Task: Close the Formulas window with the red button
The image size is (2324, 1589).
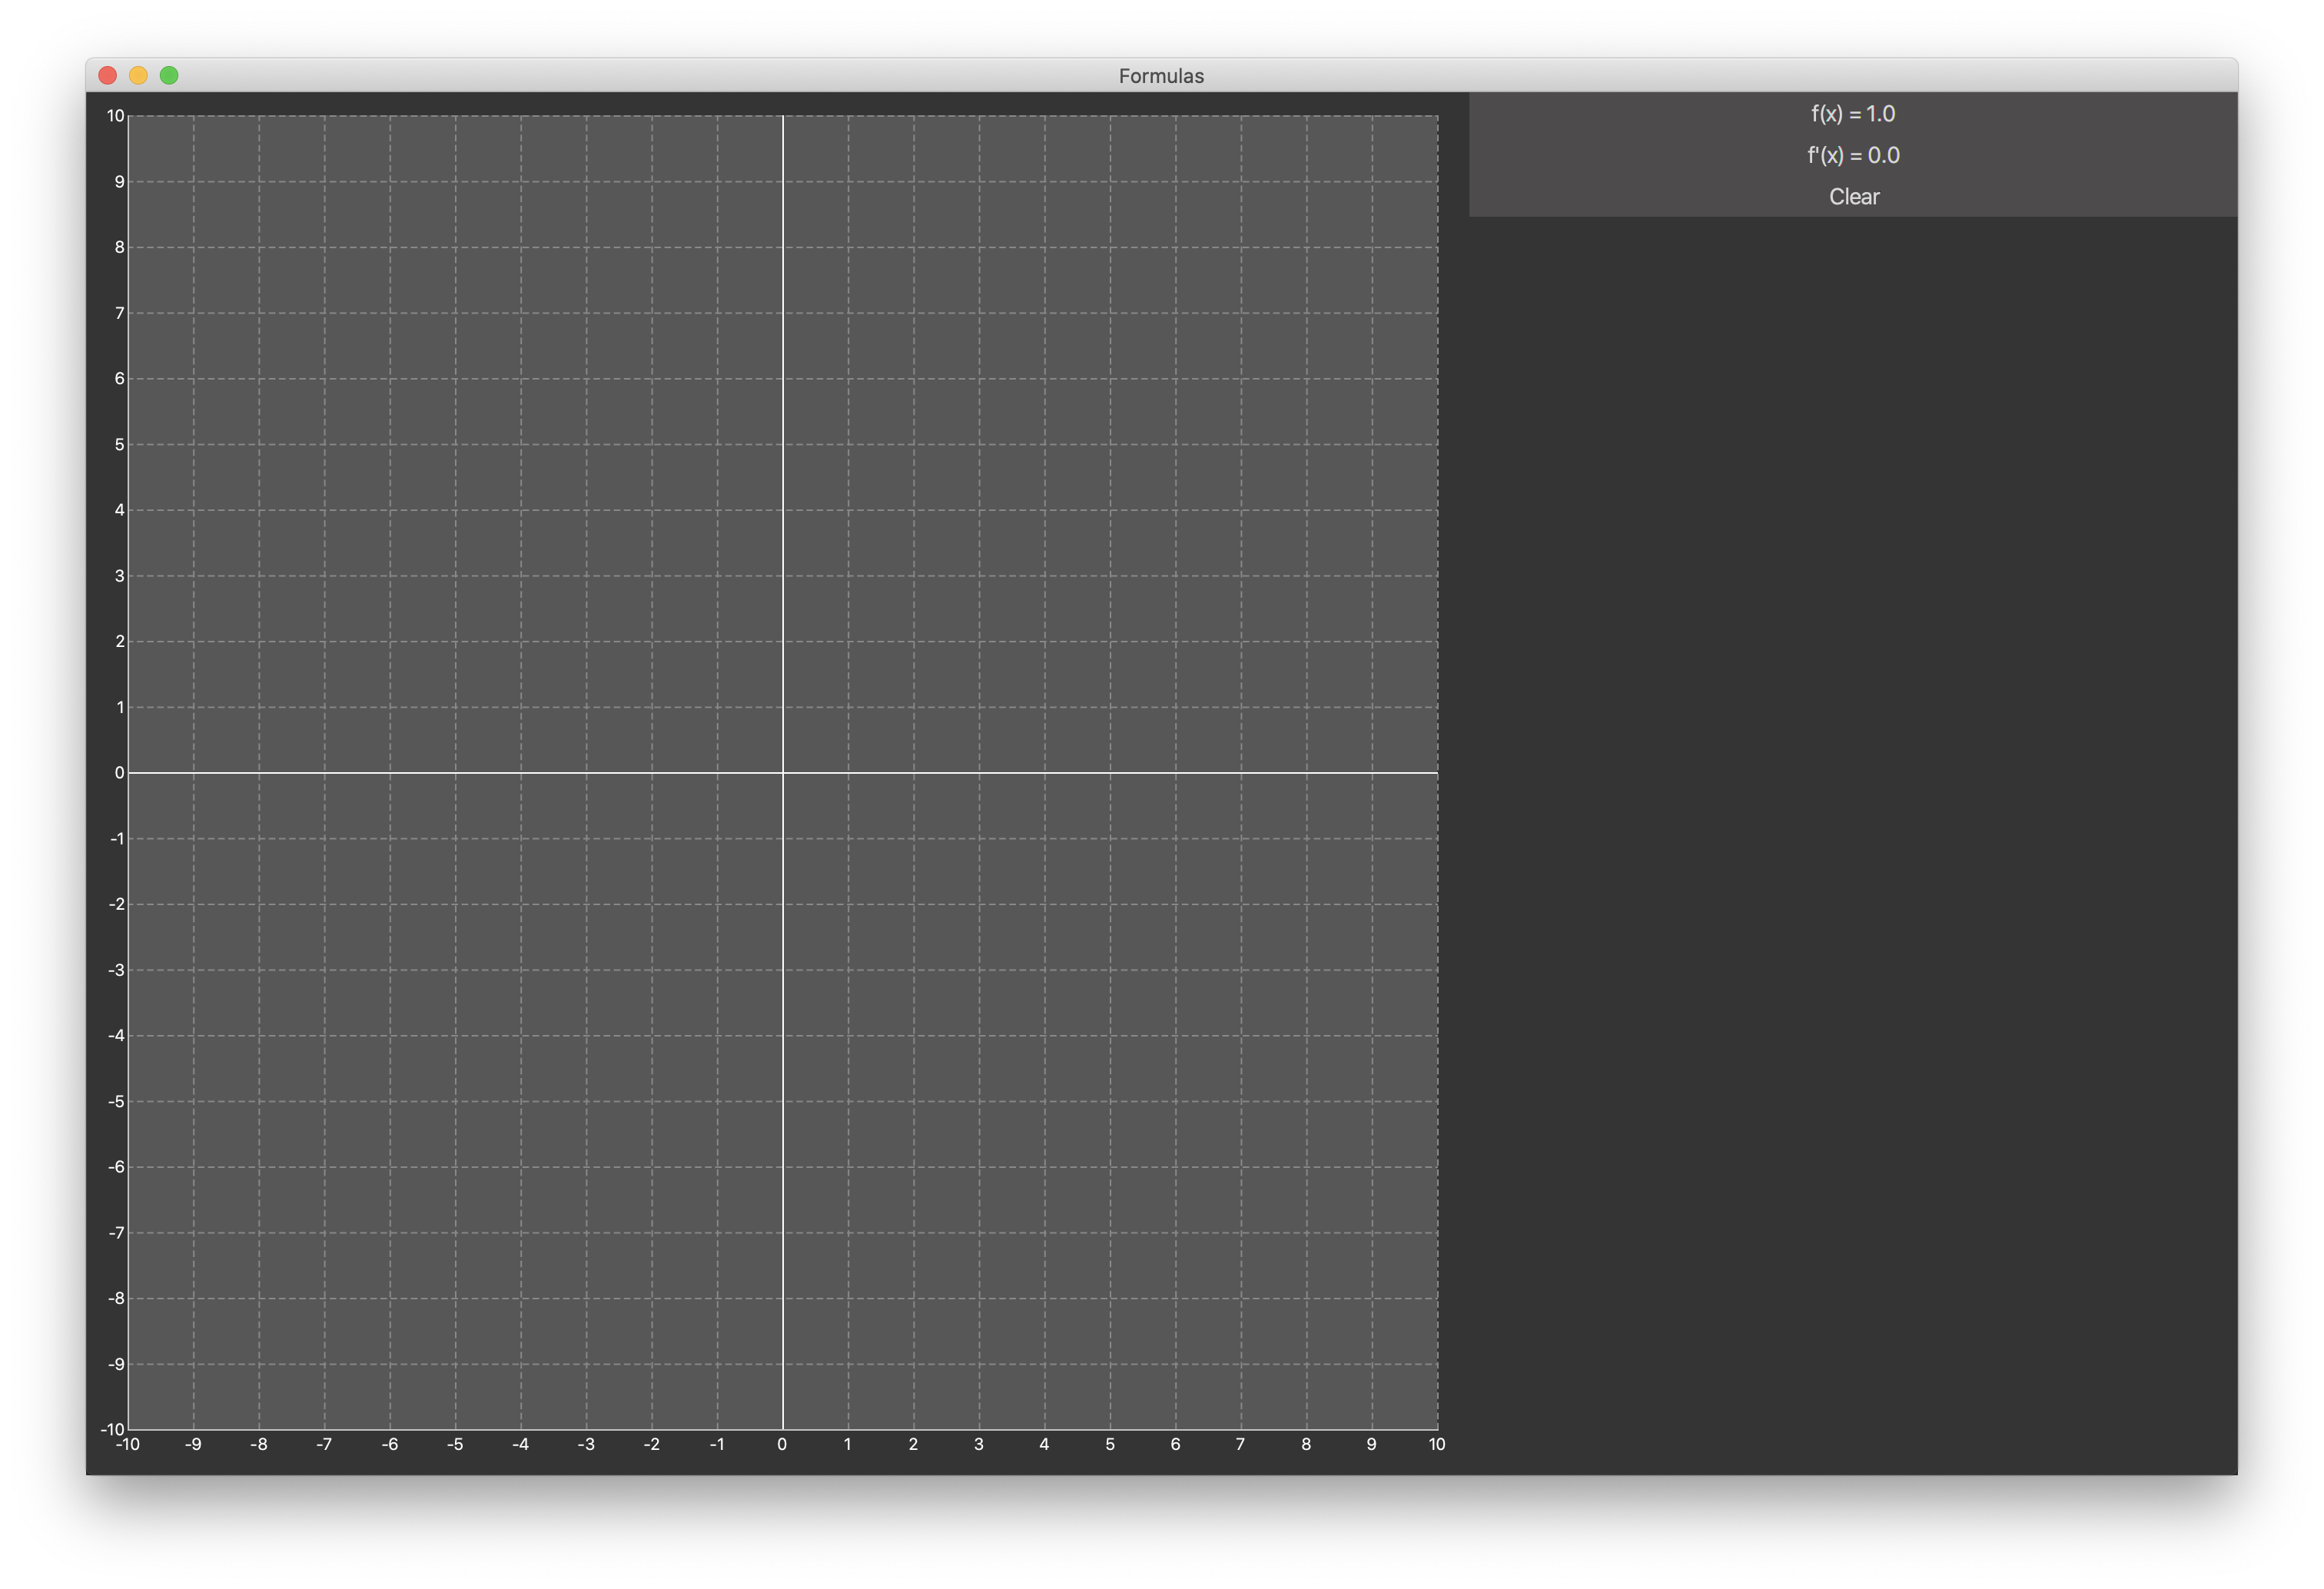Action: tap(108, 76)
